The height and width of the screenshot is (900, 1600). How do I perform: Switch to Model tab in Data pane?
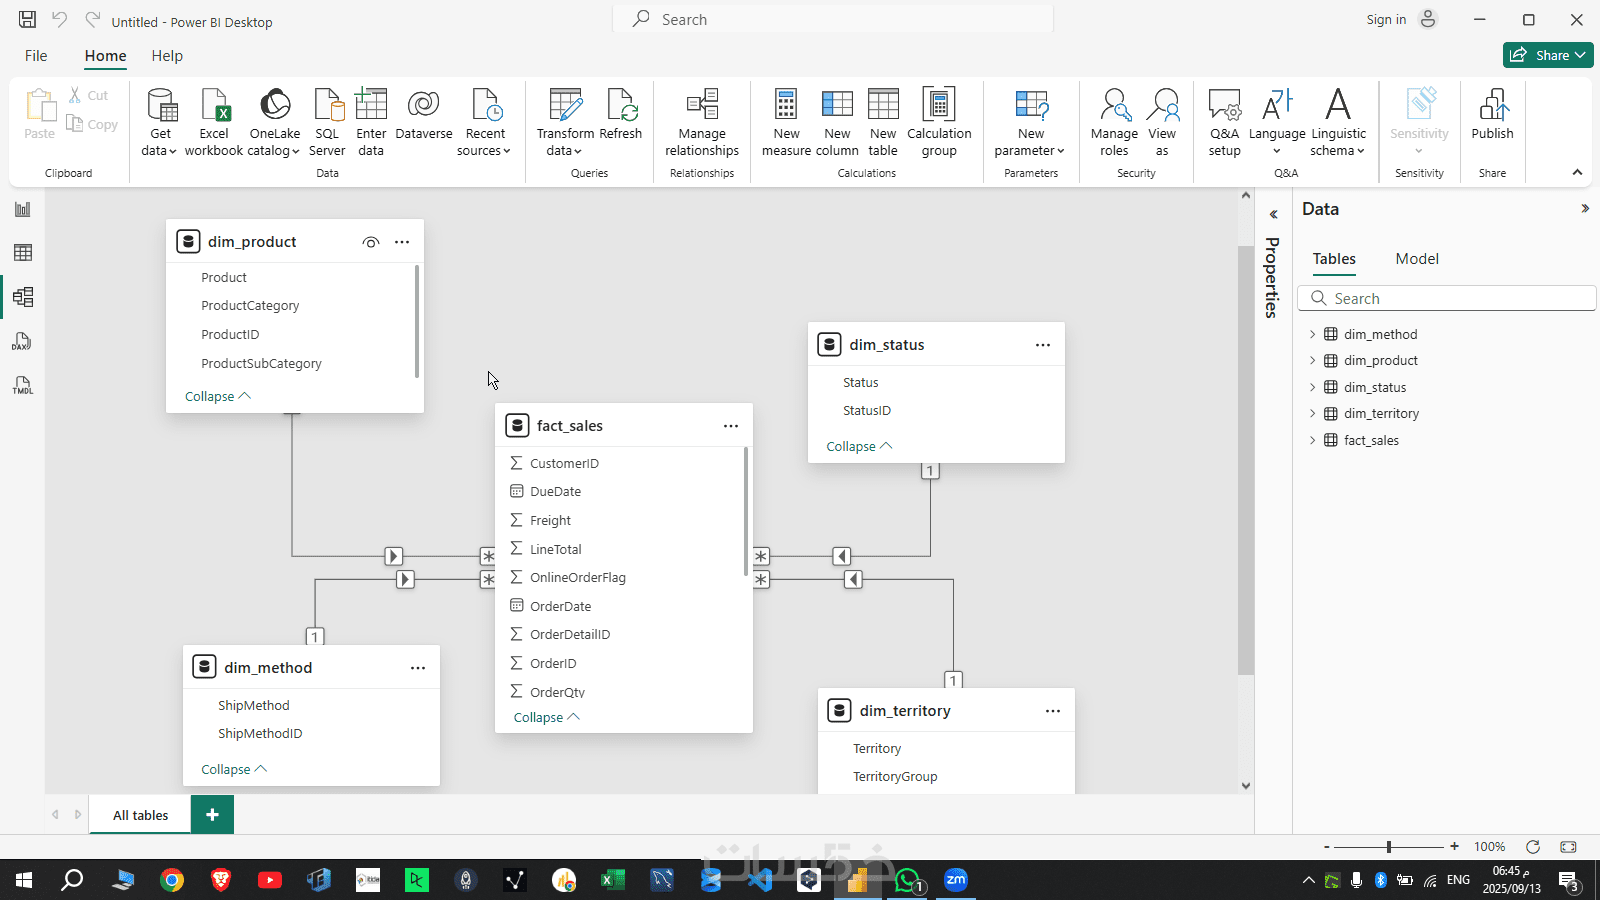click(x=1417, y=259)
